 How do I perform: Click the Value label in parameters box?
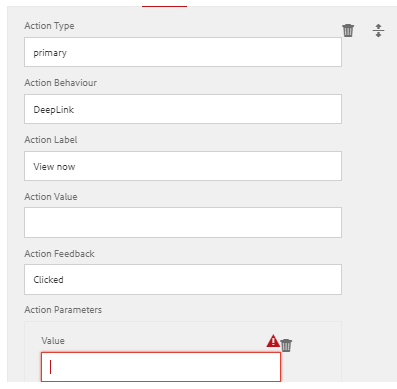[x=53, y=341]
